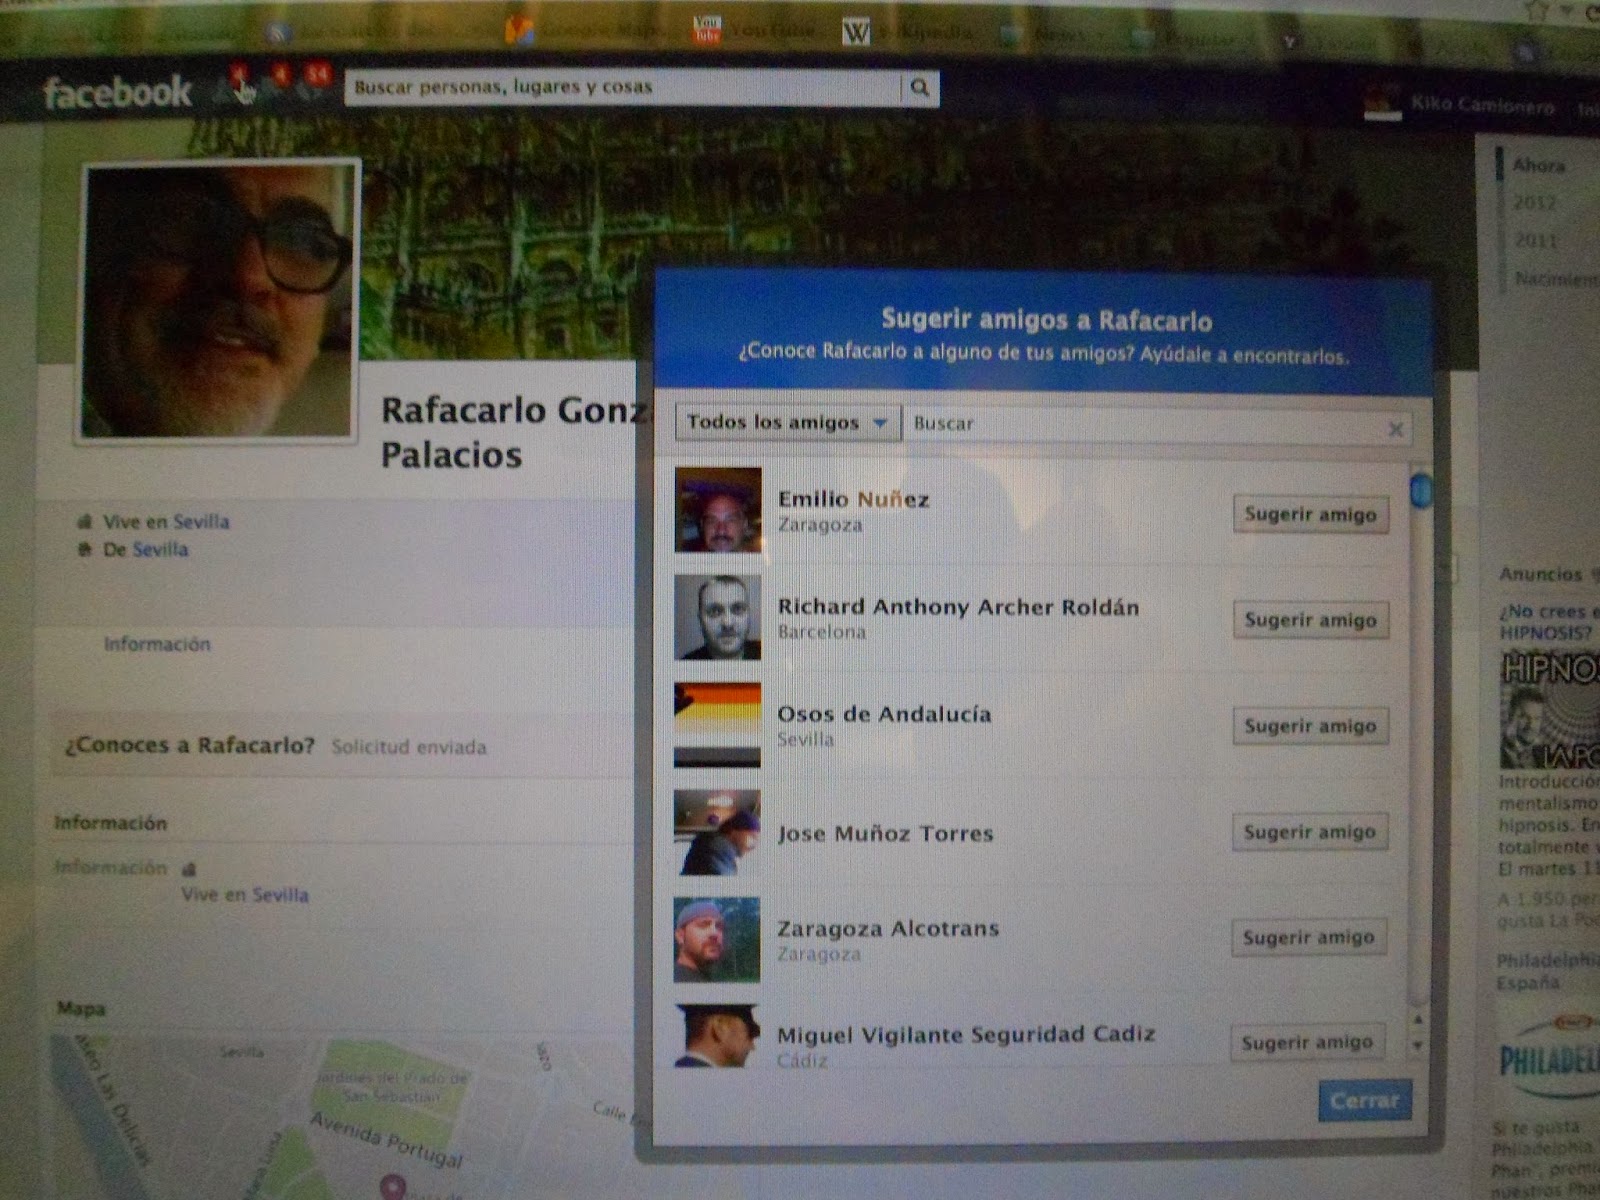Jump to 2012 in the timeline
1600x1200 pixels.
pos(1534,203)
